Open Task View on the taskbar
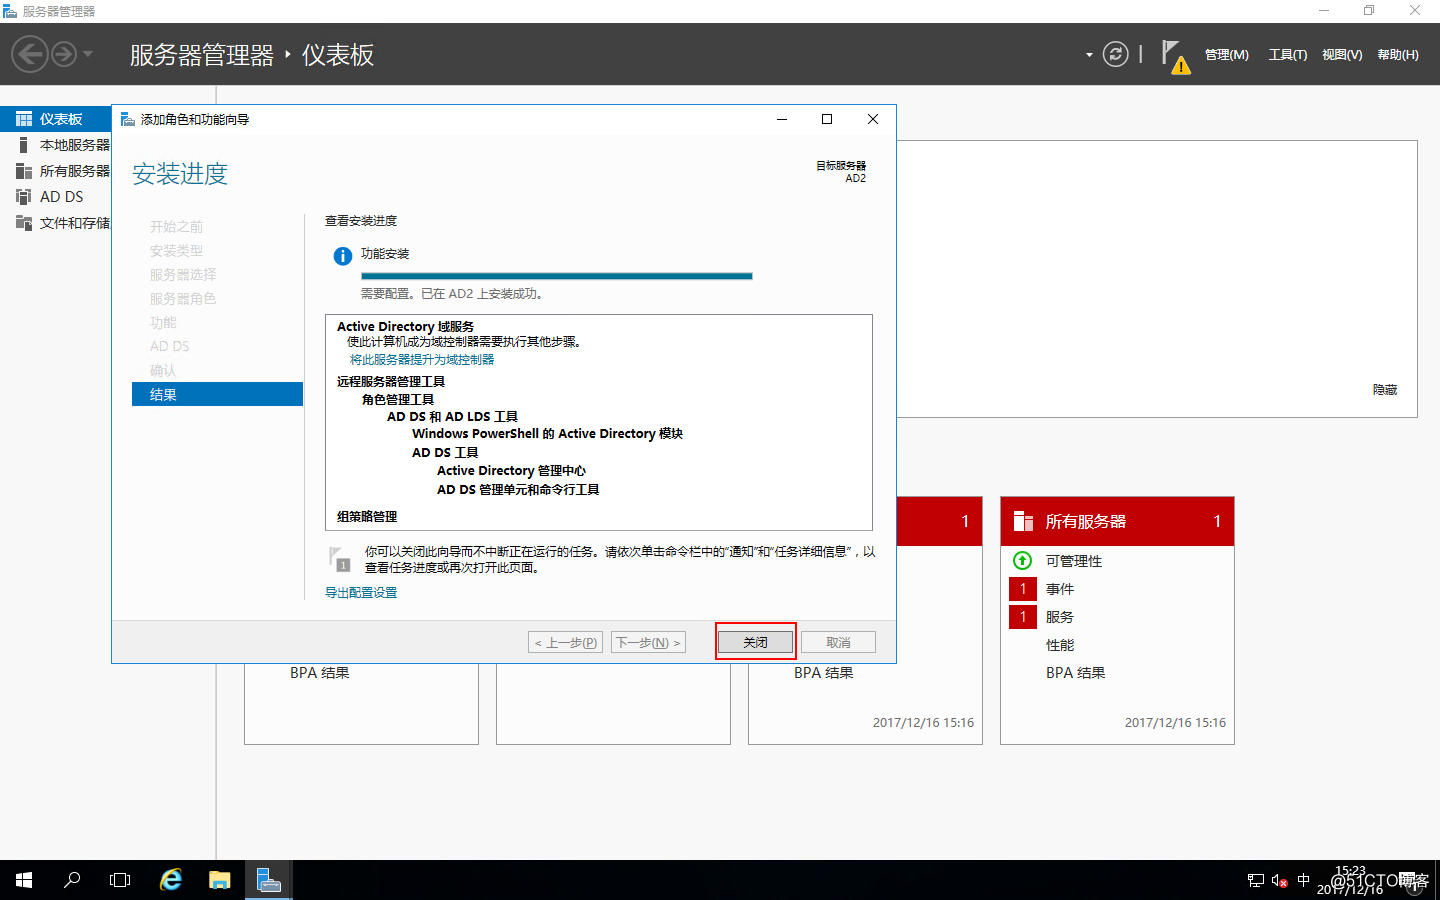 click(120, 880)
